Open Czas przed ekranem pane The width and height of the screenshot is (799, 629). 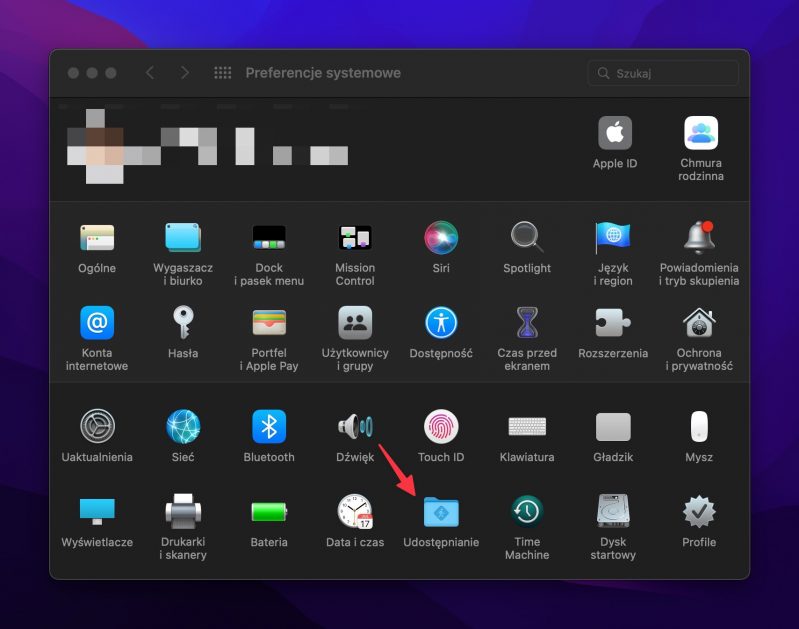527,323
